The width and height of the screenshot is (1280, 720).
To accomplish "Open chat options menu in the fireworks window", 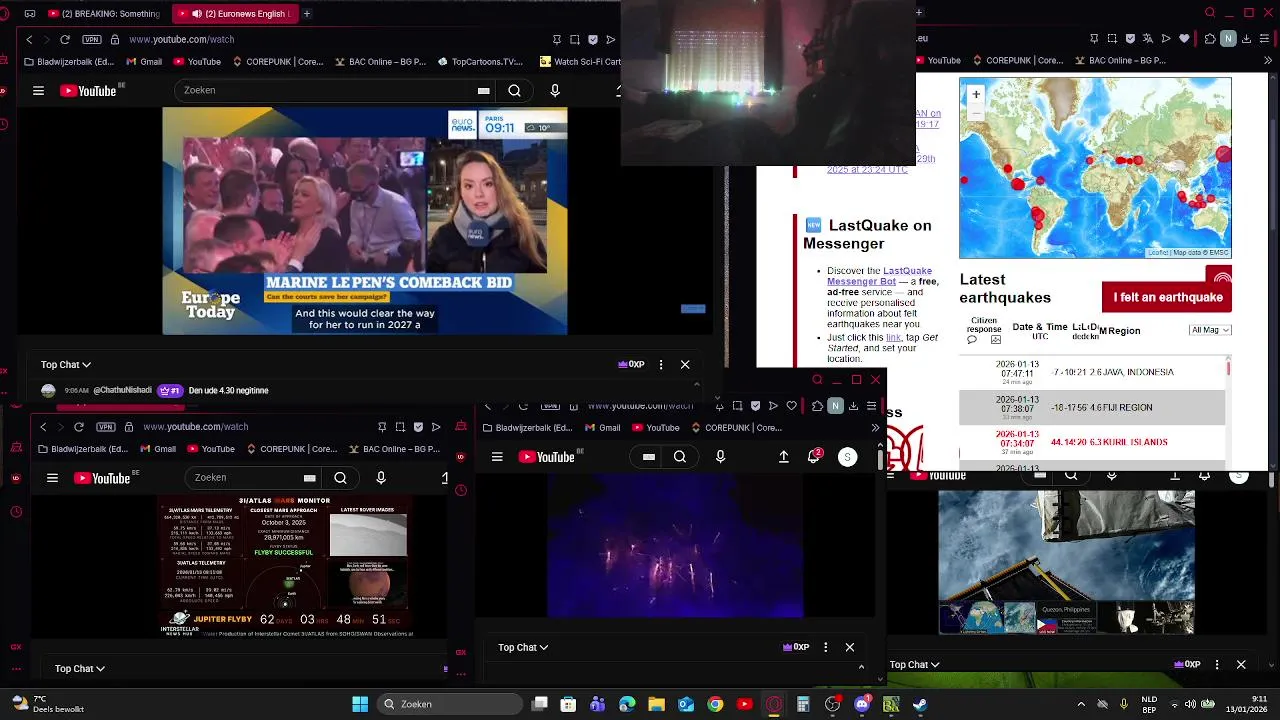I will (825, 648).
